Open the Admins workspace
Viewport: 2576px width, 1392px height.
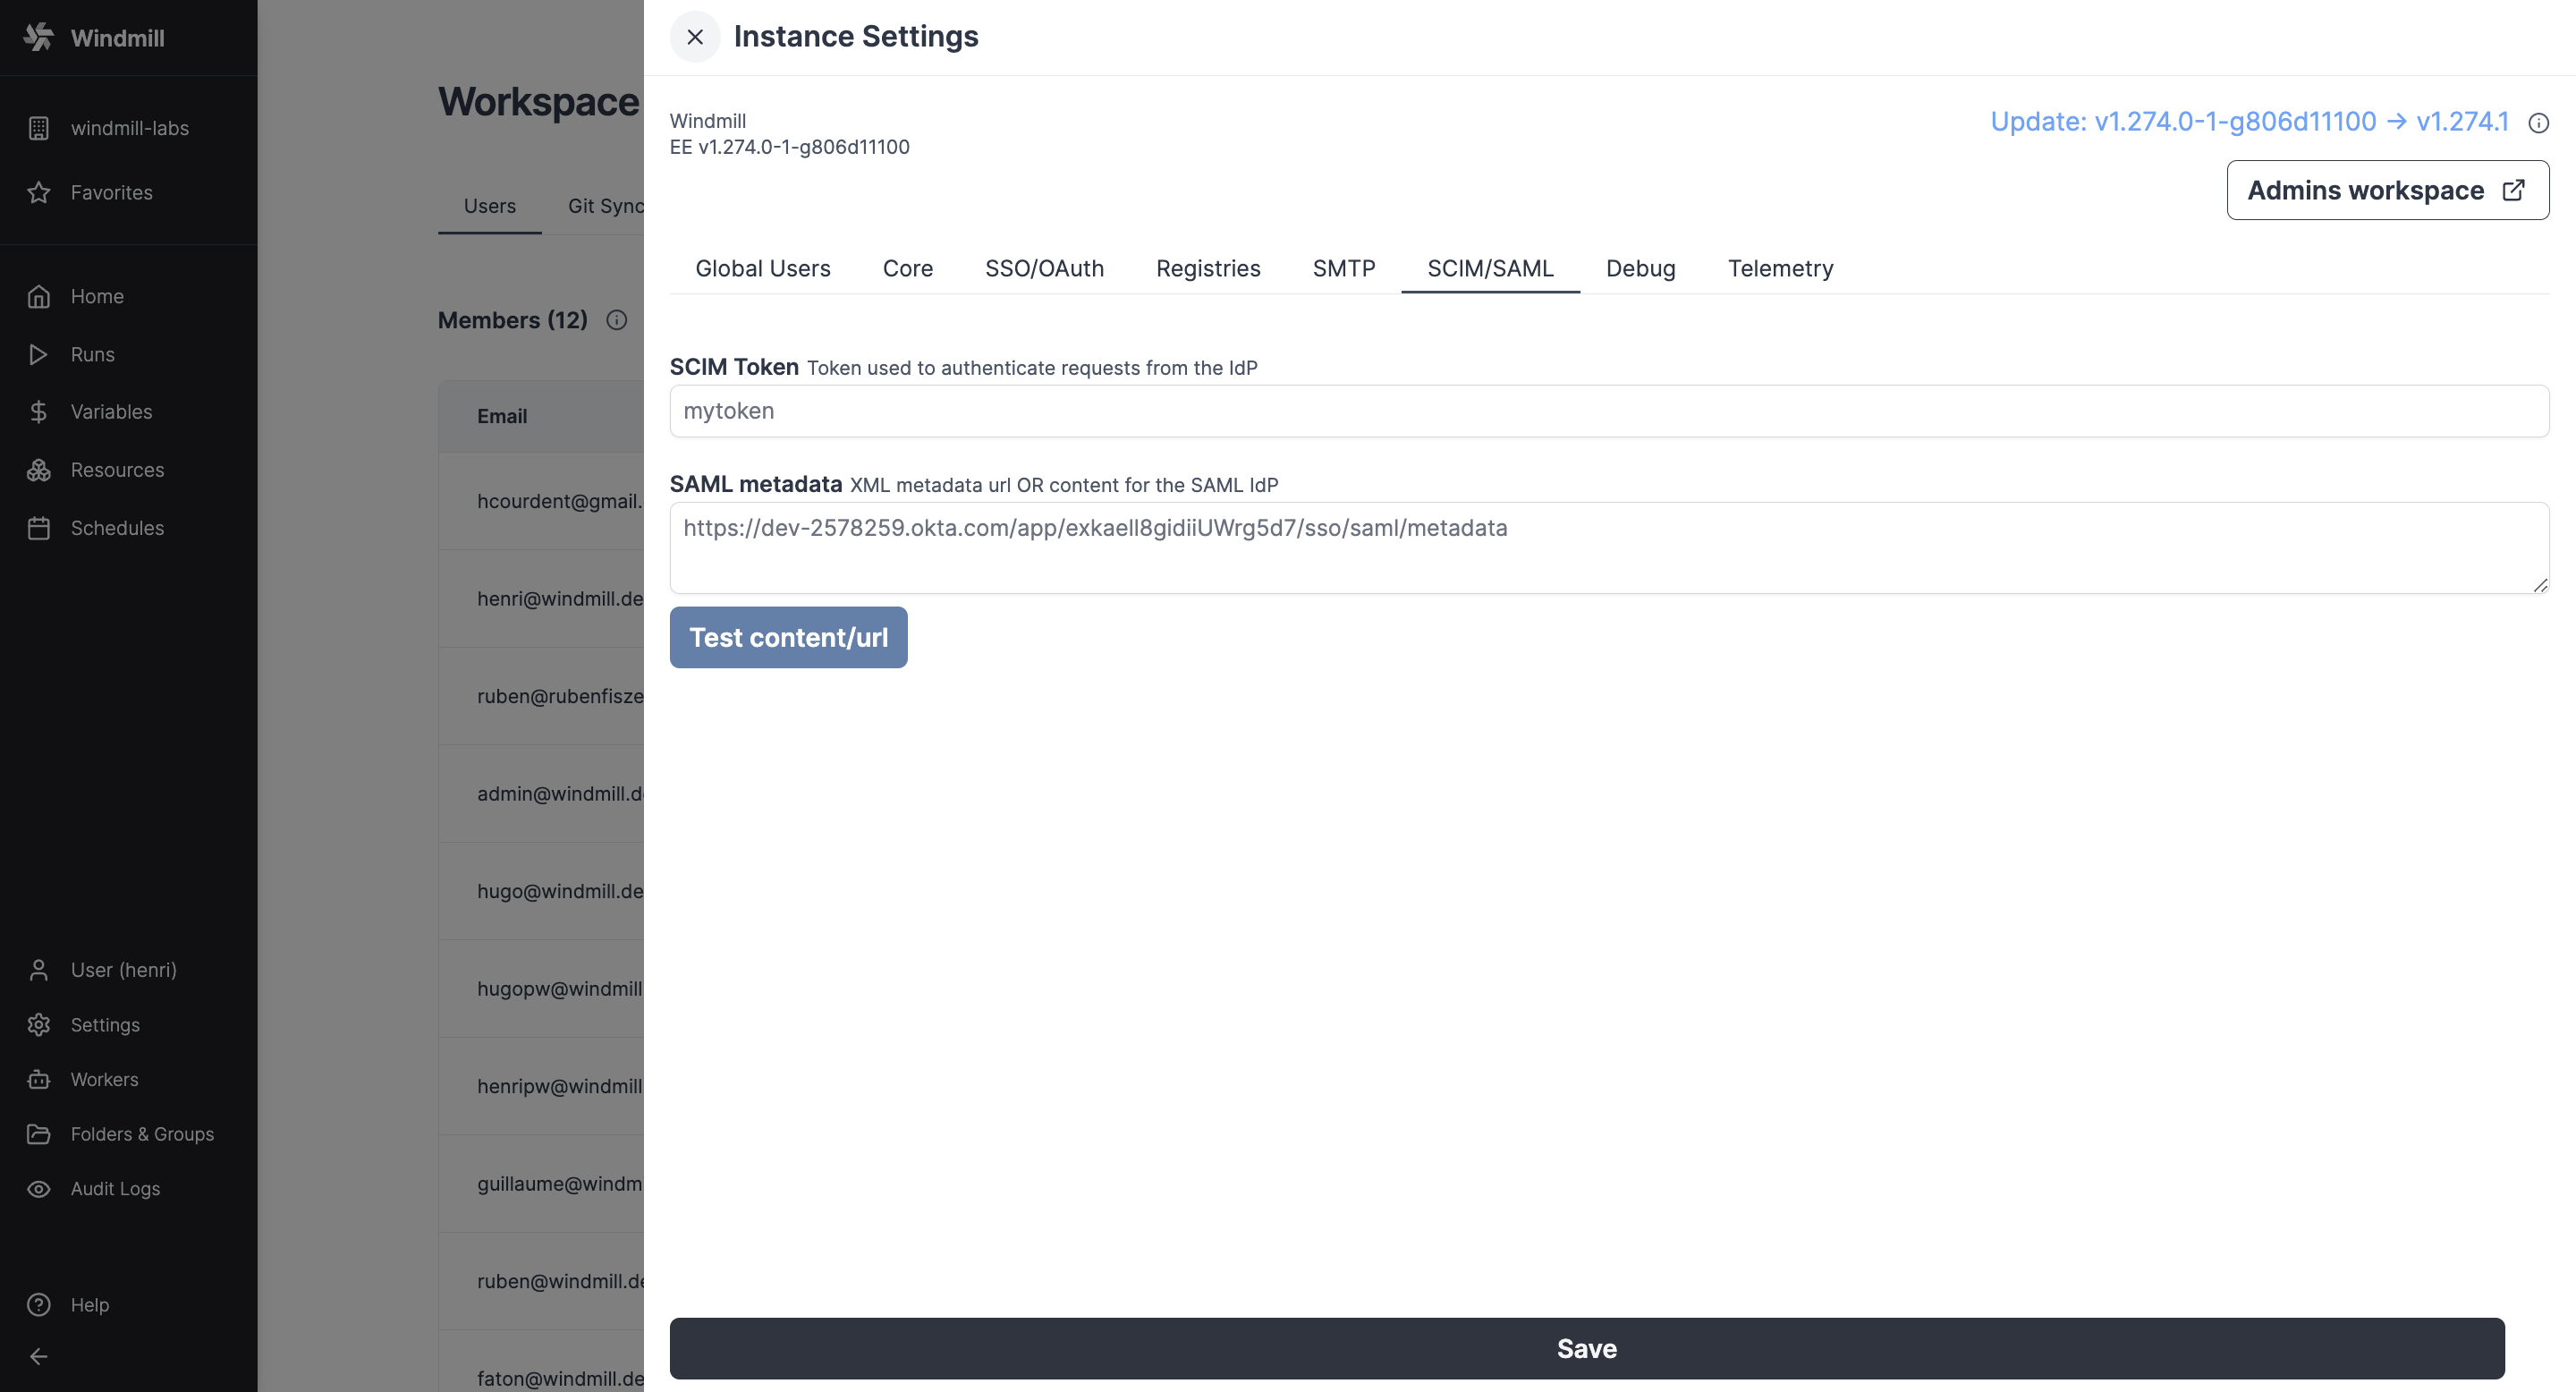pos(2387,189)
